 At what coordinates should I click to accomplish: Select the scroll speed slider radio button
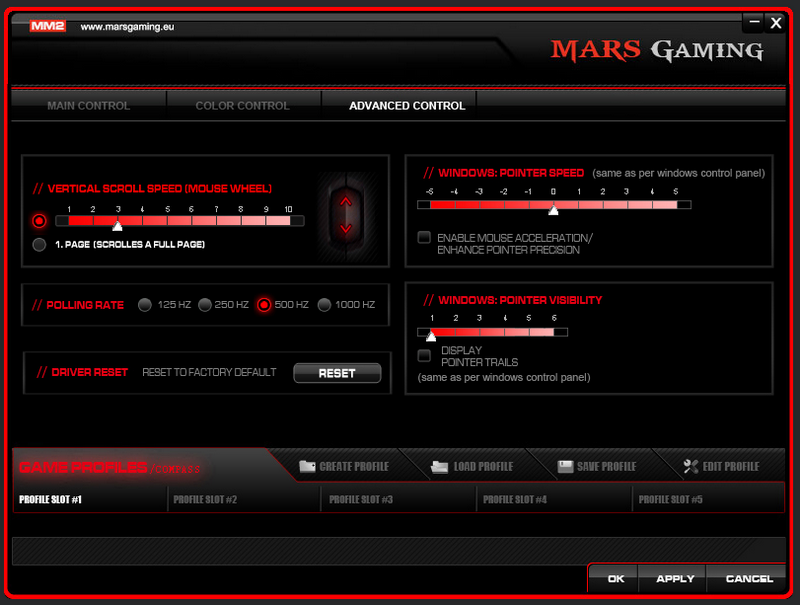coord(39,220)
